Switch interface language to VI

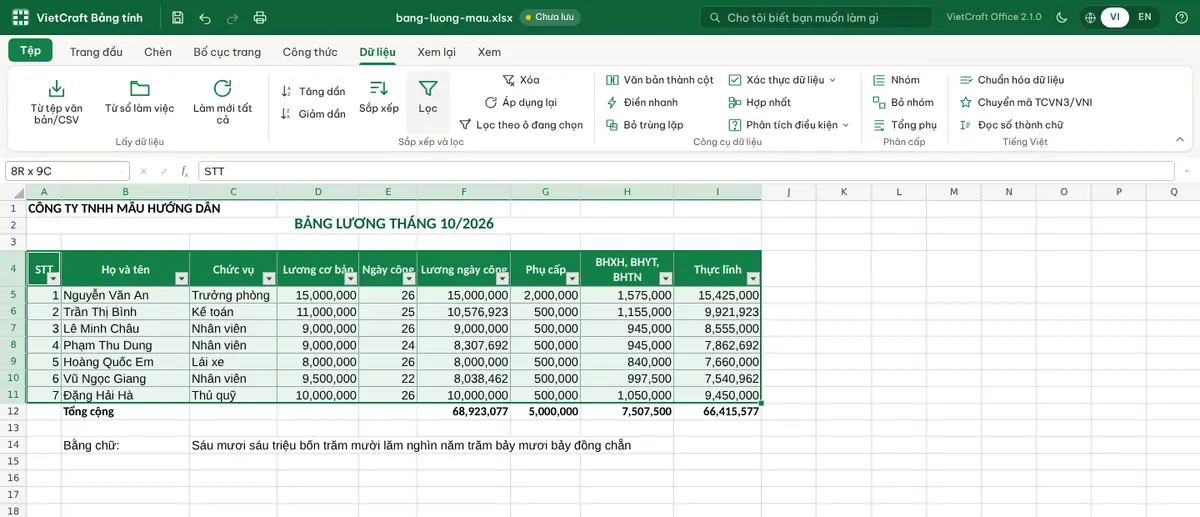(1114, 17)
